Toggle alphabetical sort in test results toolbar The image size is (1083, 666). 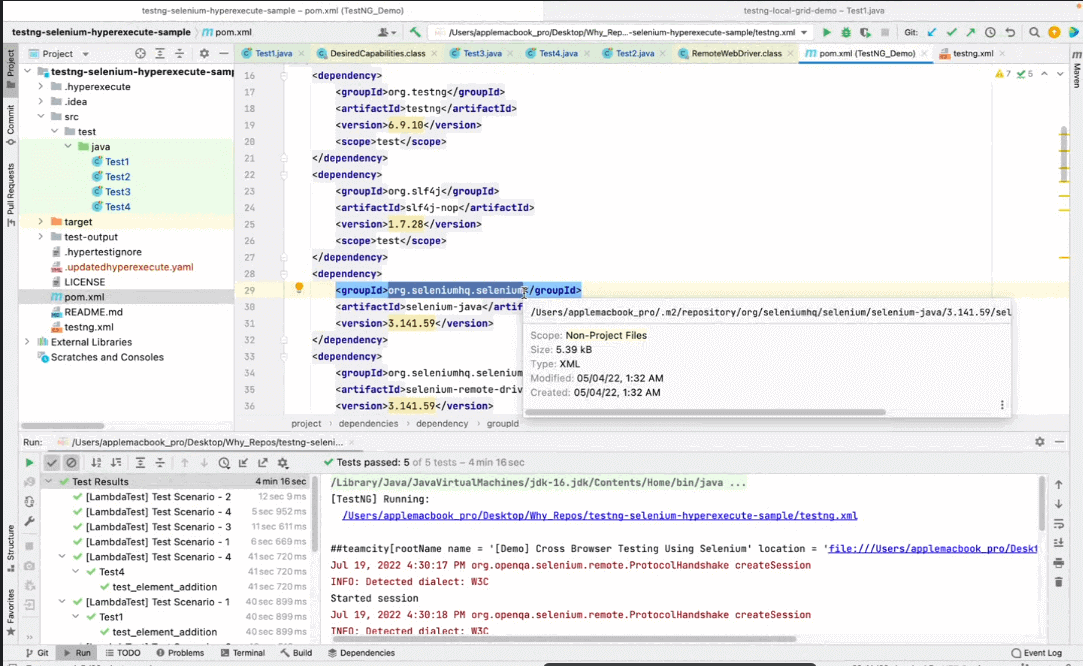pyautogui.click(x=96, y=463)
